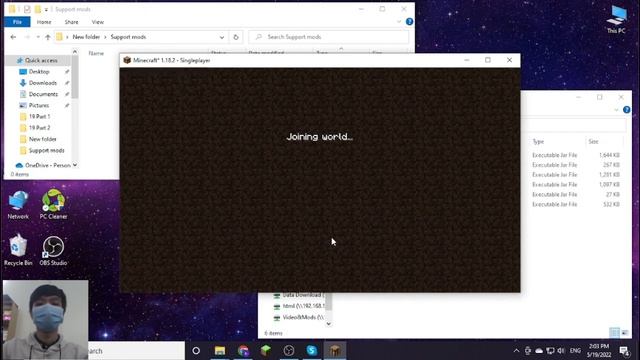Screen dimensions: 640x360
Task: Select Downloads in navigation pane
Action: point(42,83)
